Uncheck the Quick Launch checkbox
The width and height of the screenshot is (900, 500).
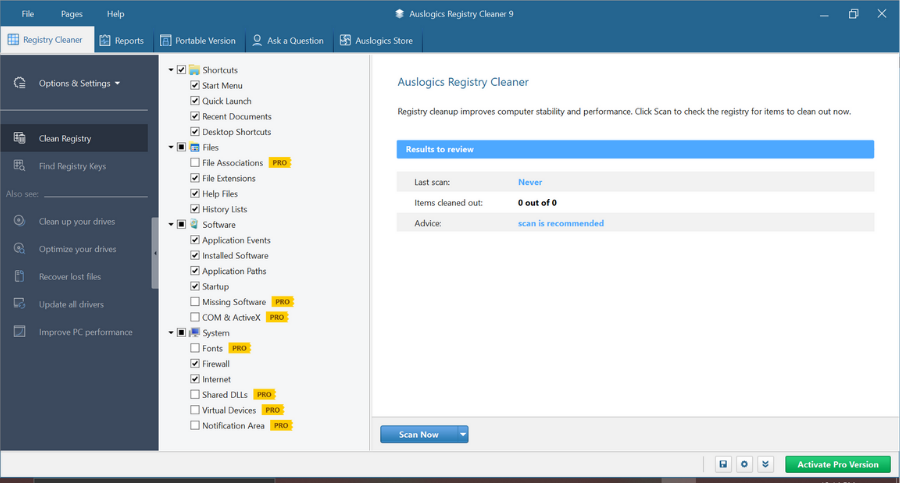(195, 100)
